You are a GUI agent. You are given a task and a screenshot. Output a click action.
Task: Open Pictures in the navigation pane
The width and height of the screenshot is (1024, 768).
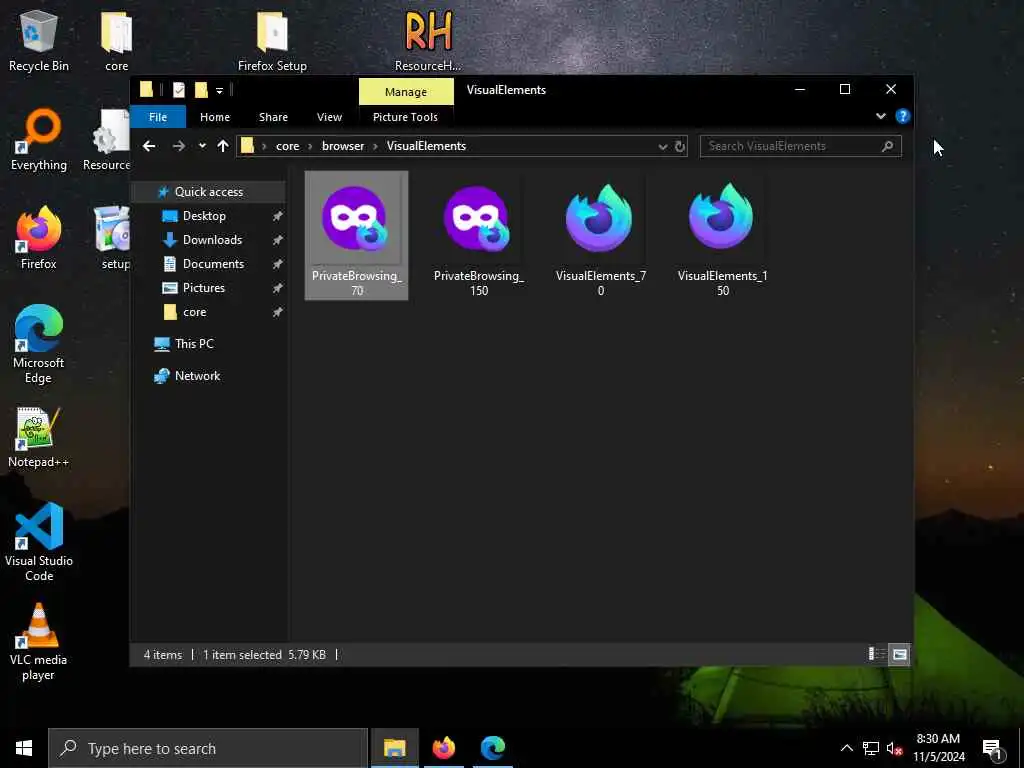pyautogui.click(x=203, y=288)
